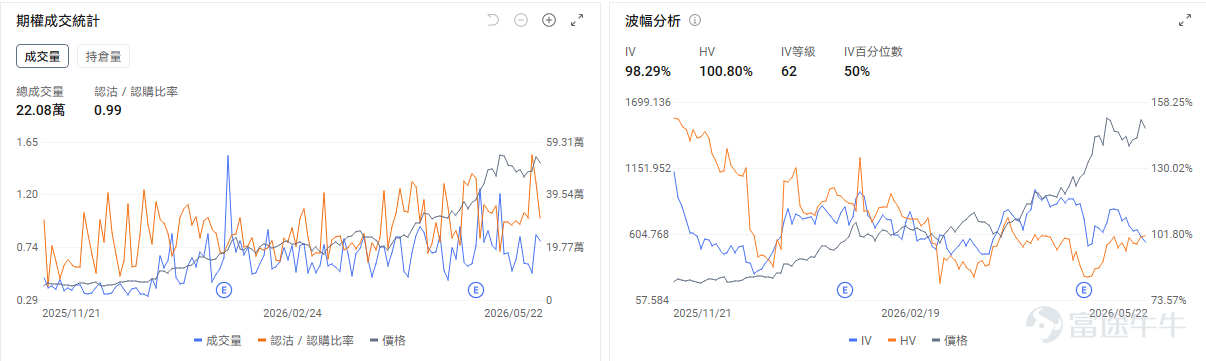Click second earnings E marker in volatility chart
The image size is (1206, 361).
1083,290
